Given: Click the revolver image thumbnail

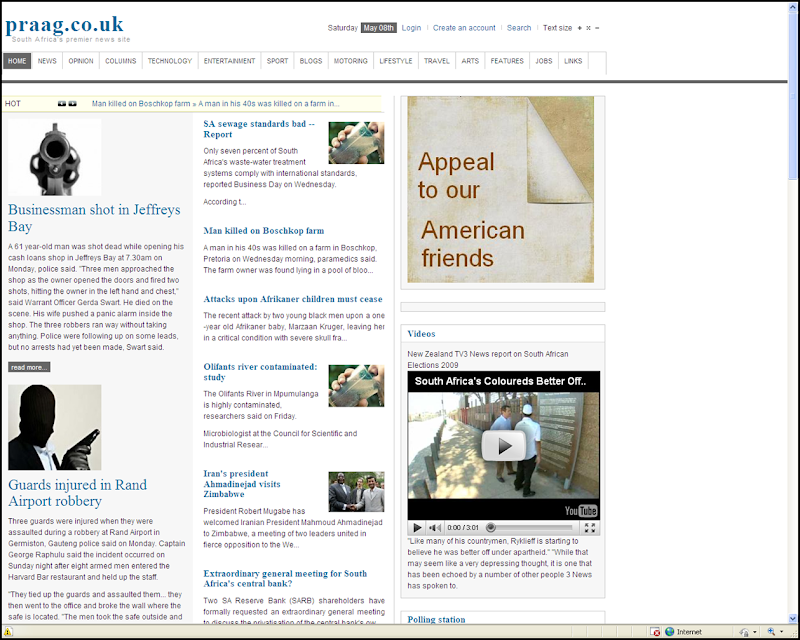Looking at the screenshot, I should coord(55,157).
